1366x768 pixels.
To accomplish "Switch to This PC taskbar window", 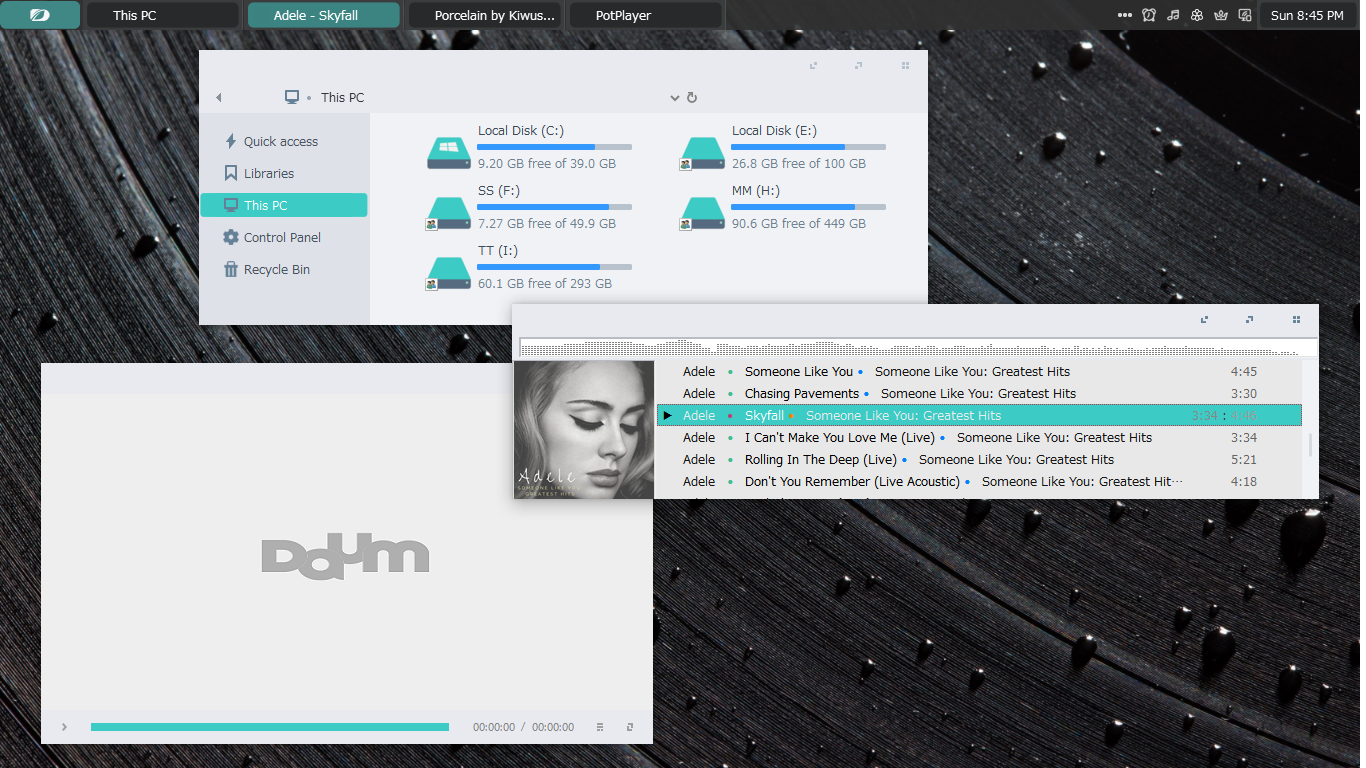I will pyautogui.click(x=162, y=15).
